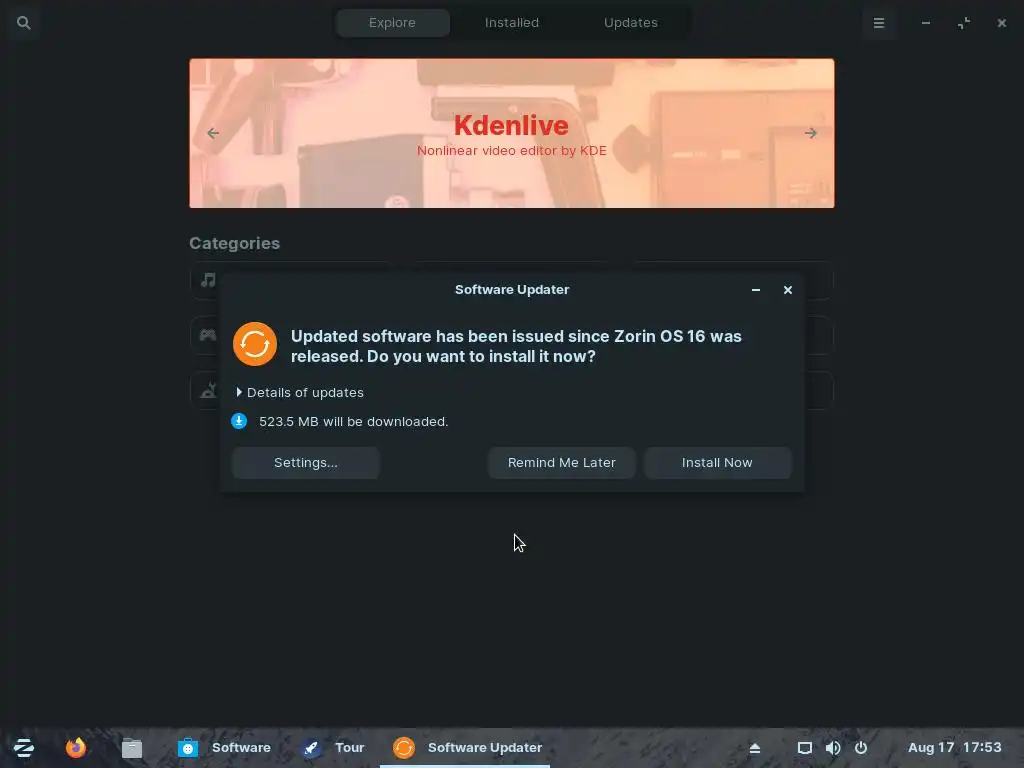
Task: Show previous featured banner
Action: tap(213, 133)
